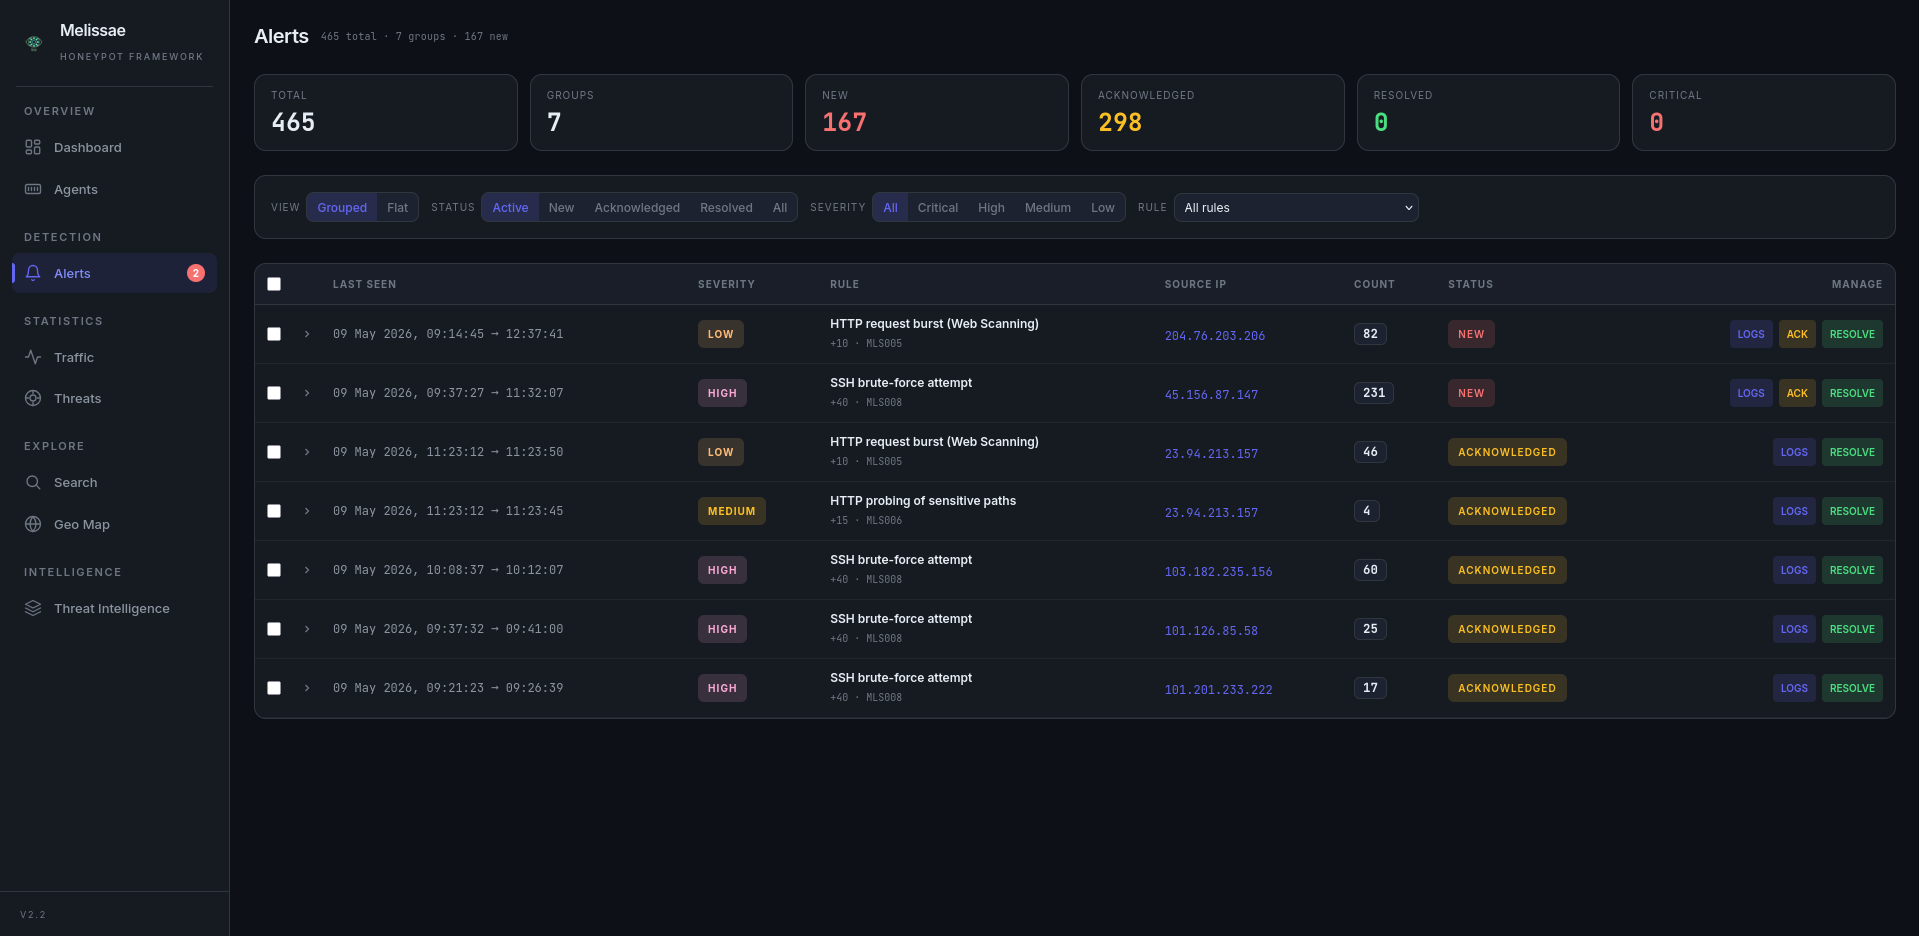
Task: Check the HTTP probing of sensitive paths row
Action: click(x=274, y=511)
